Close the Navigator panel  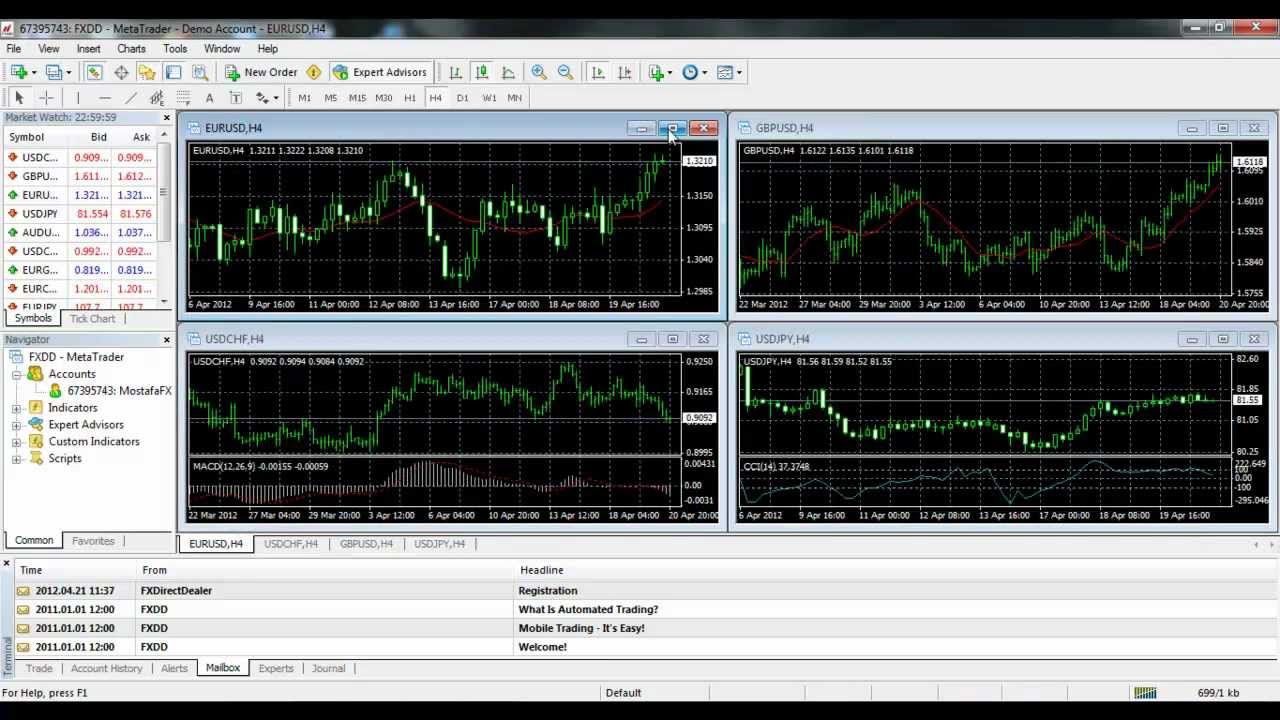click(x=167, y=339)
